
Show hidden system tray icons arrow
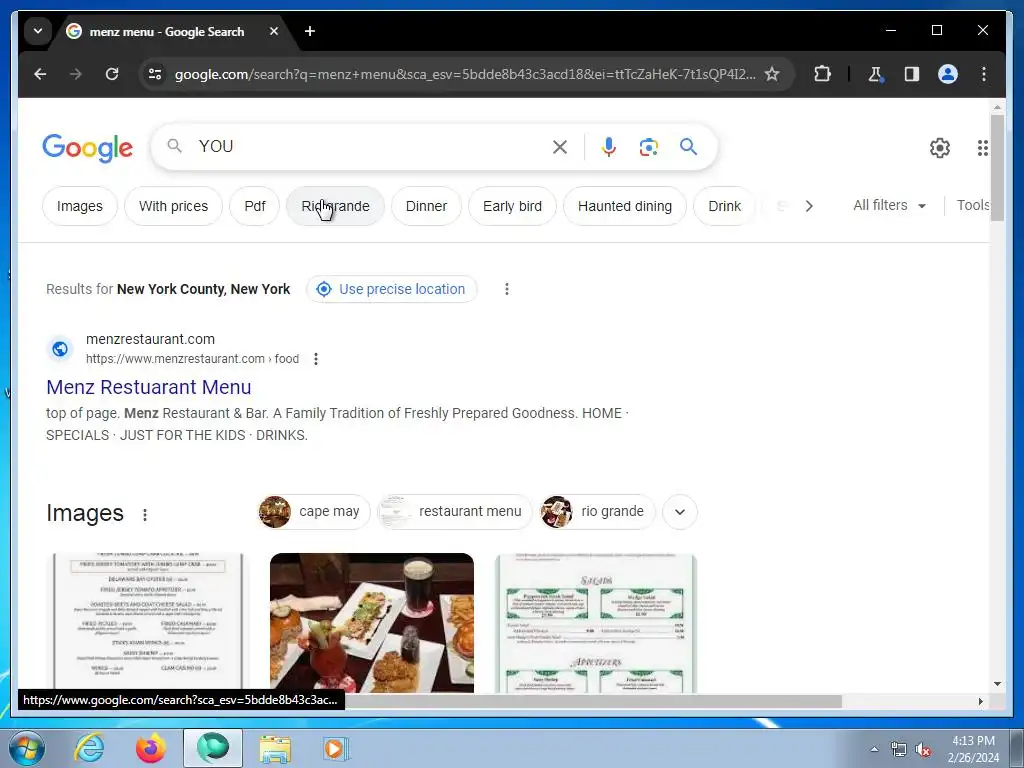874,749
